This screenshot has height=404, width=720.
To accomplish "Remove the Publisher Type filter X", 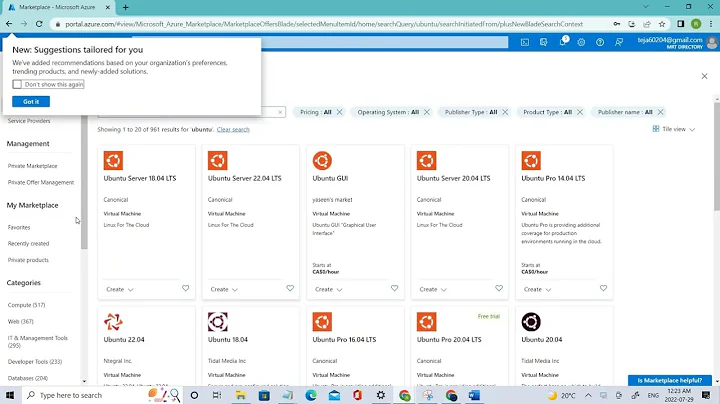I will click(x=505, y=112).
